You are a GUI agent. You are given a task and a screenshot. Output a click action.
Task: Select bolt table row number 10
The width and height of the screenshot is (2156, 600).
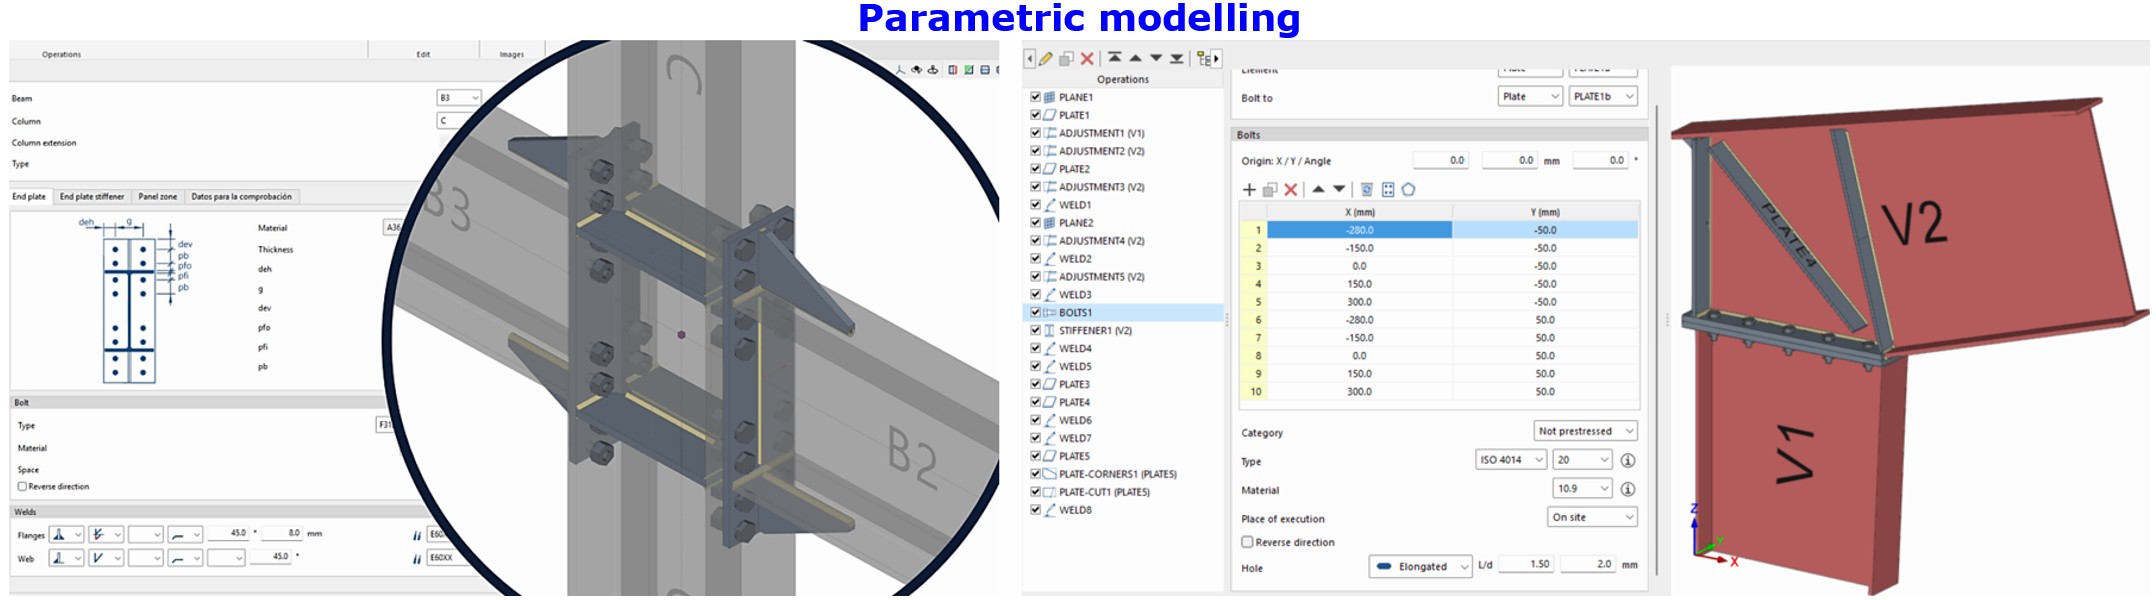pos(1254,392)
